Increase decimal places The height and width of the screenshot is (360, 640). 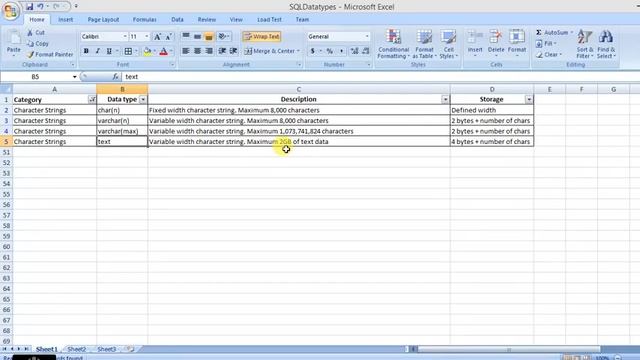coord(354,51)
